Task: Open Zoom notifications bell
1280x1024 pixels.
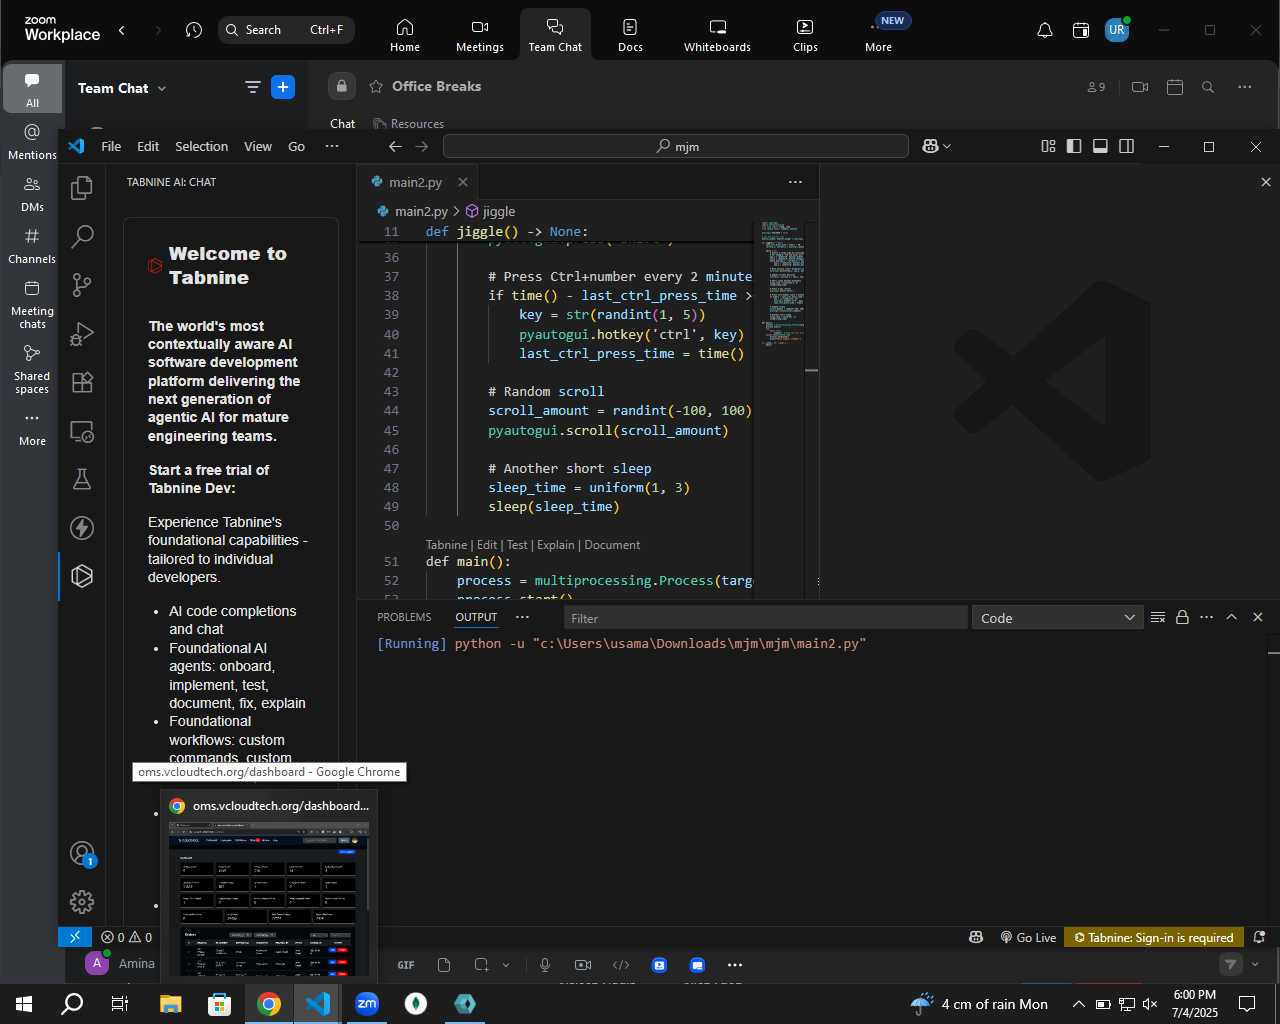Action: pyautogui.click(x=1045, y=30)
